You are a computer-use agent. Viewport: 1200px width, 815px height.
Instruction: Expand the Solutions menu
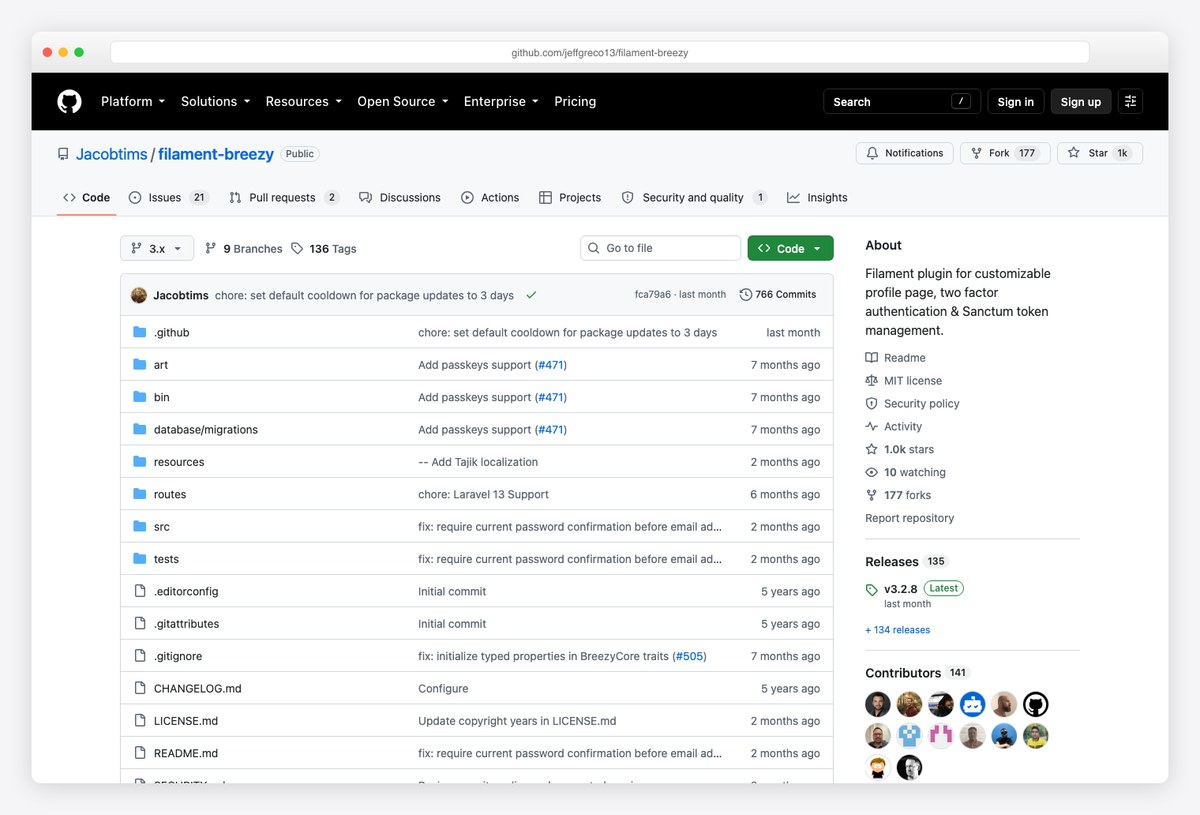(215, 101)
